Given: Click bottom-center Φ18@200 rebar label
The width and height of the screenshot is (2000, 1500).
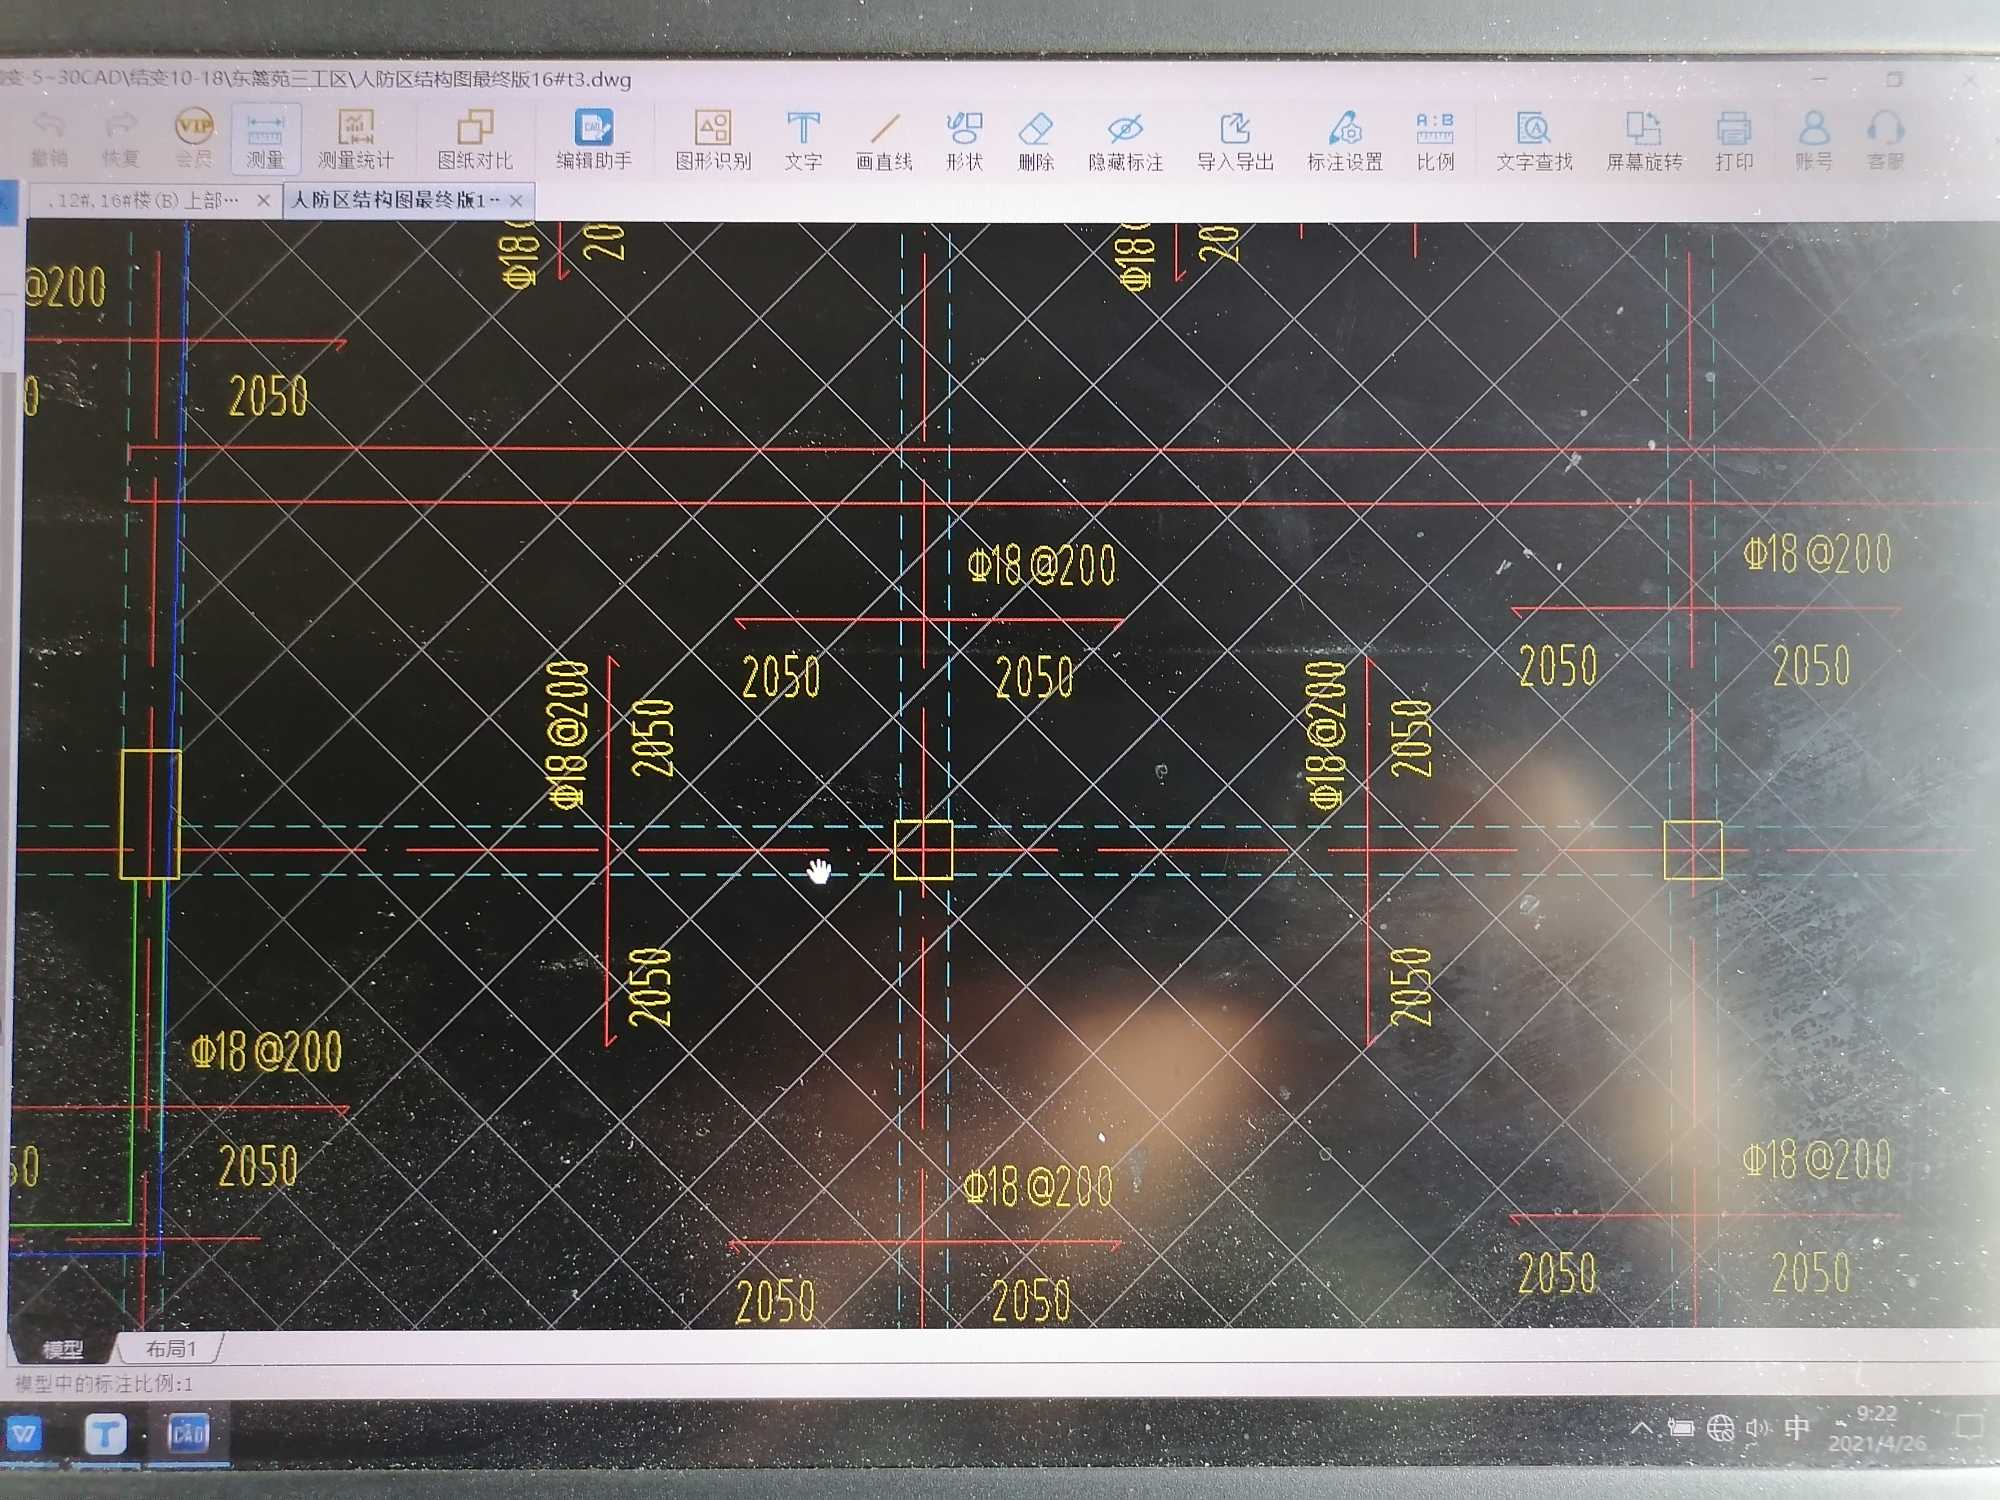Looking at the screenshot, I should coord(1037,1187).
